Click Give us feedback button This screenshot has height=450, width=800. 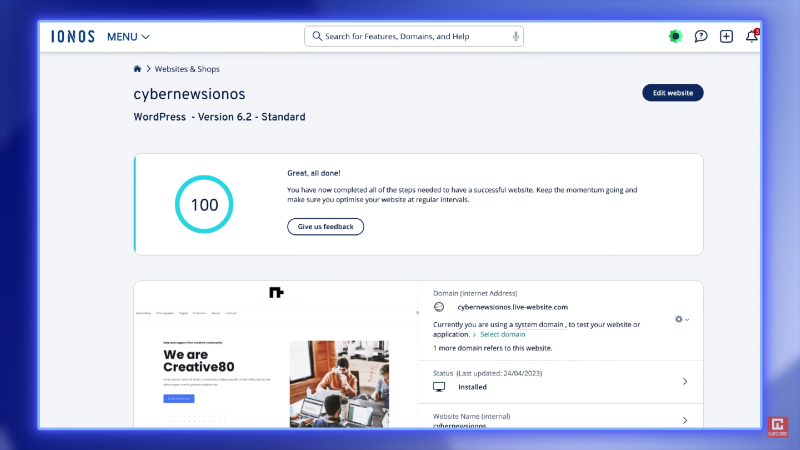(x=326, y=227)
